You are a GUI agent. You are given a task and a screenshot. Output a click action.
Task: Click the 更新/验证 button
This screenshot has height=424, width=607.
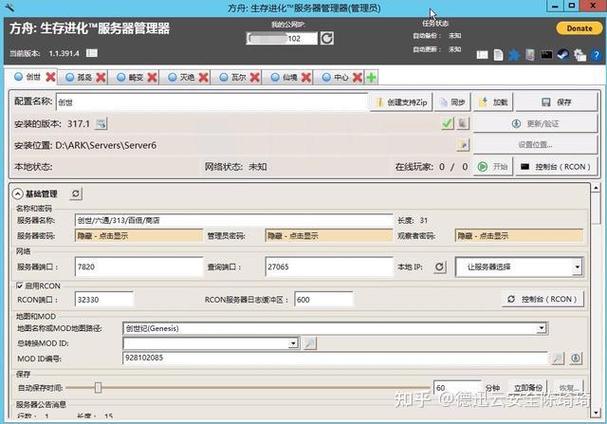click(535, 124)
